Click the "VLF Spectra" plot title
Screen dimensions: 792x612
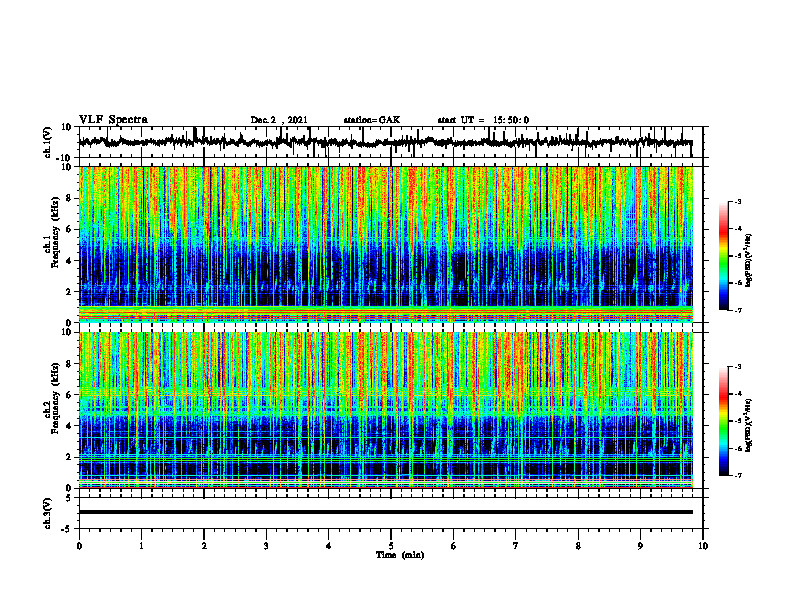113,120
